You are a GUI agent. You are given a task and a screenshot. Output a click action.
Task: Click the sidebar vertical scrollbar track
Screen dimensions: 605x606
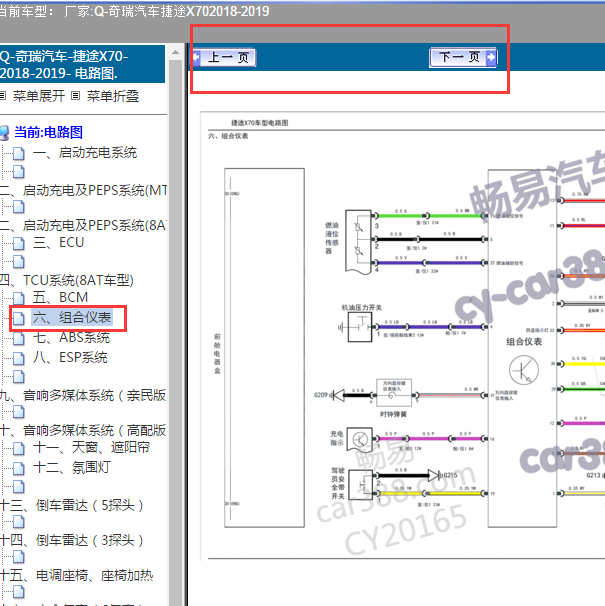coord(176,332)
